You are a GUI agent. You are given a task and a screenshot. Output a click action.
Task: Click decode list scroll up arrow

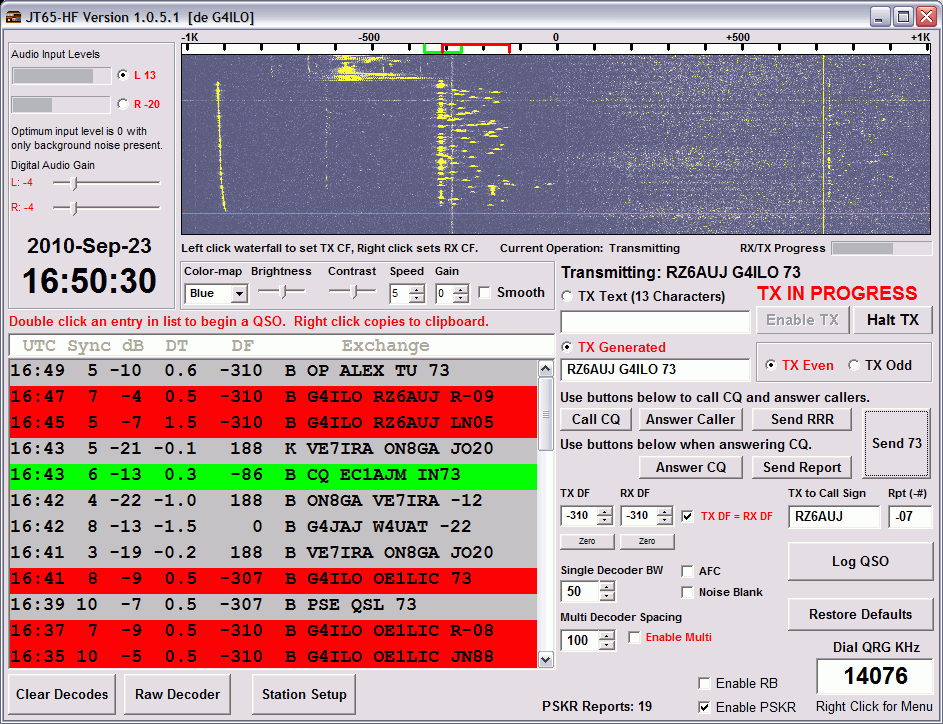545,368
